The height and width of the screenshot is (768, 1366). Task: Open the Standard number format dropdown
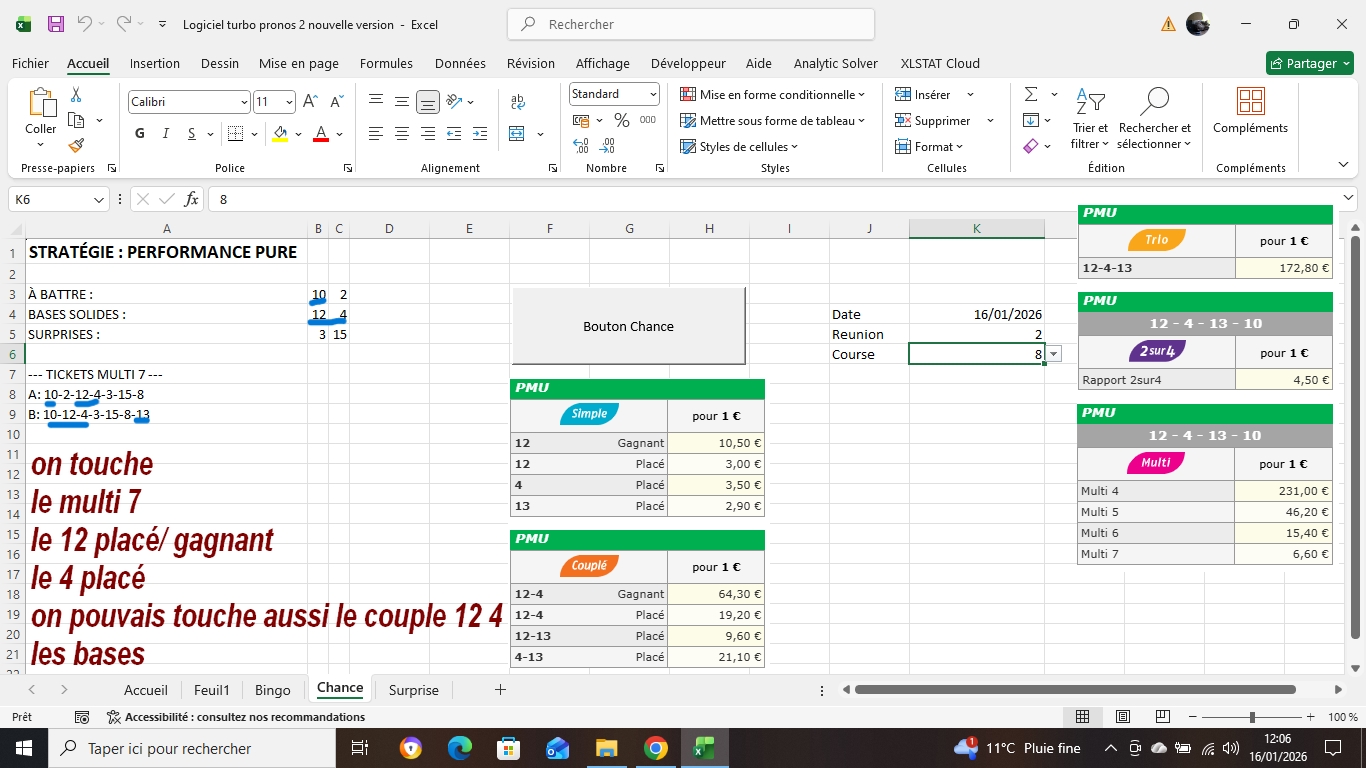point(653,94)
